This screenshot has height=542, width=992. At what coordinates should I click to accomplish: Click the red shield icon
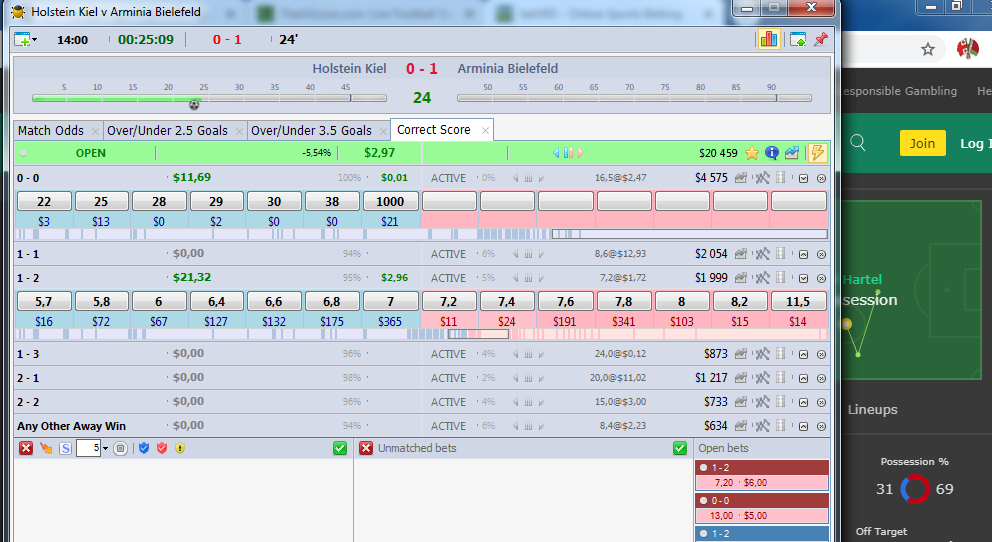pyautogui.click(x=162, y=448)
